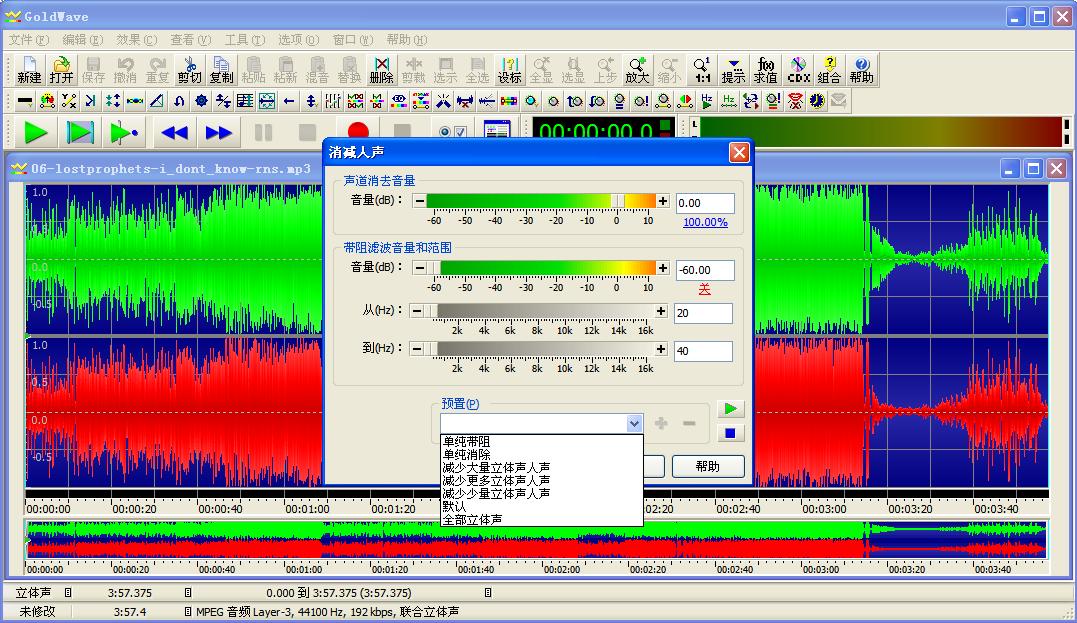Select the 剪切 (Cut) scissors icon
This screenshot has height=623, width=1077.
[x=190, y=70]
